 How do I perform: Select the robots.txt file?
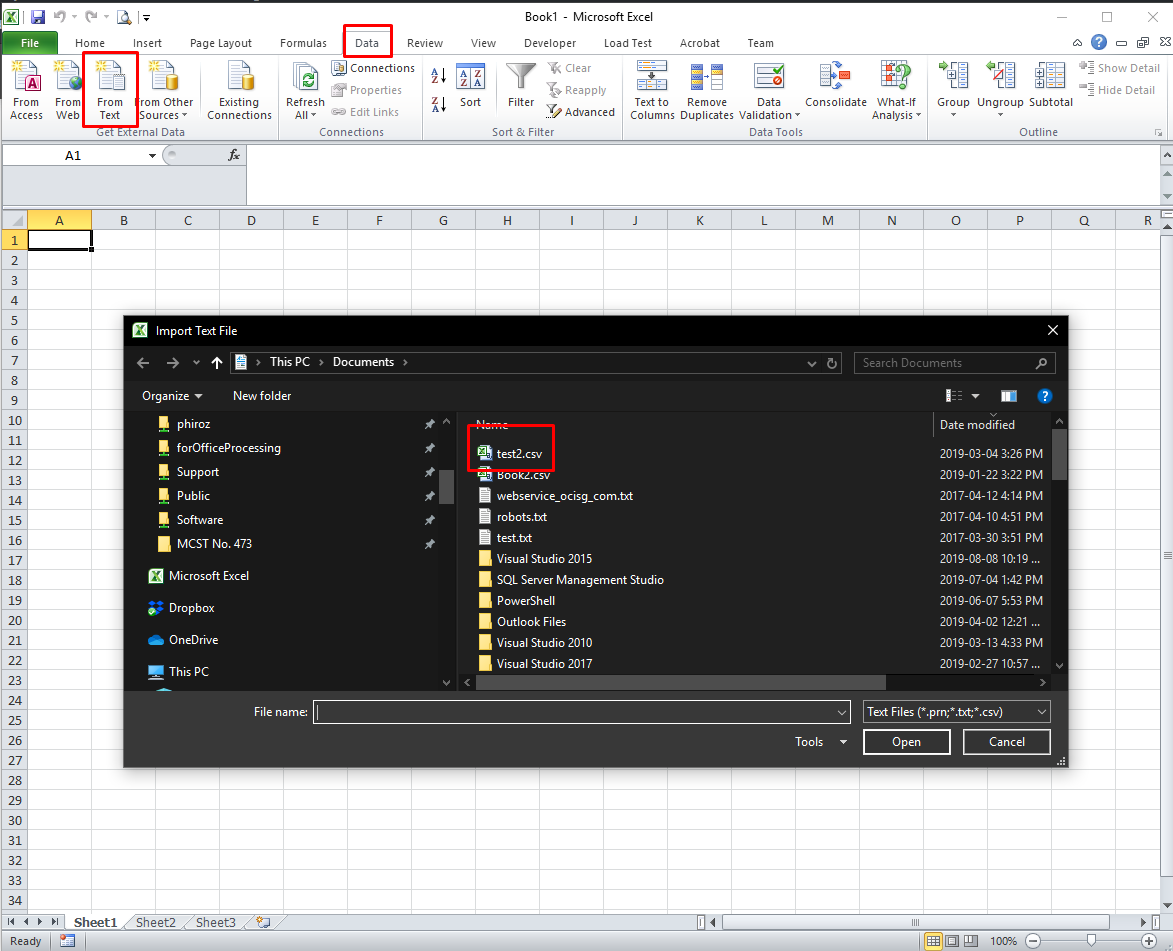click(x=521, y=516)
